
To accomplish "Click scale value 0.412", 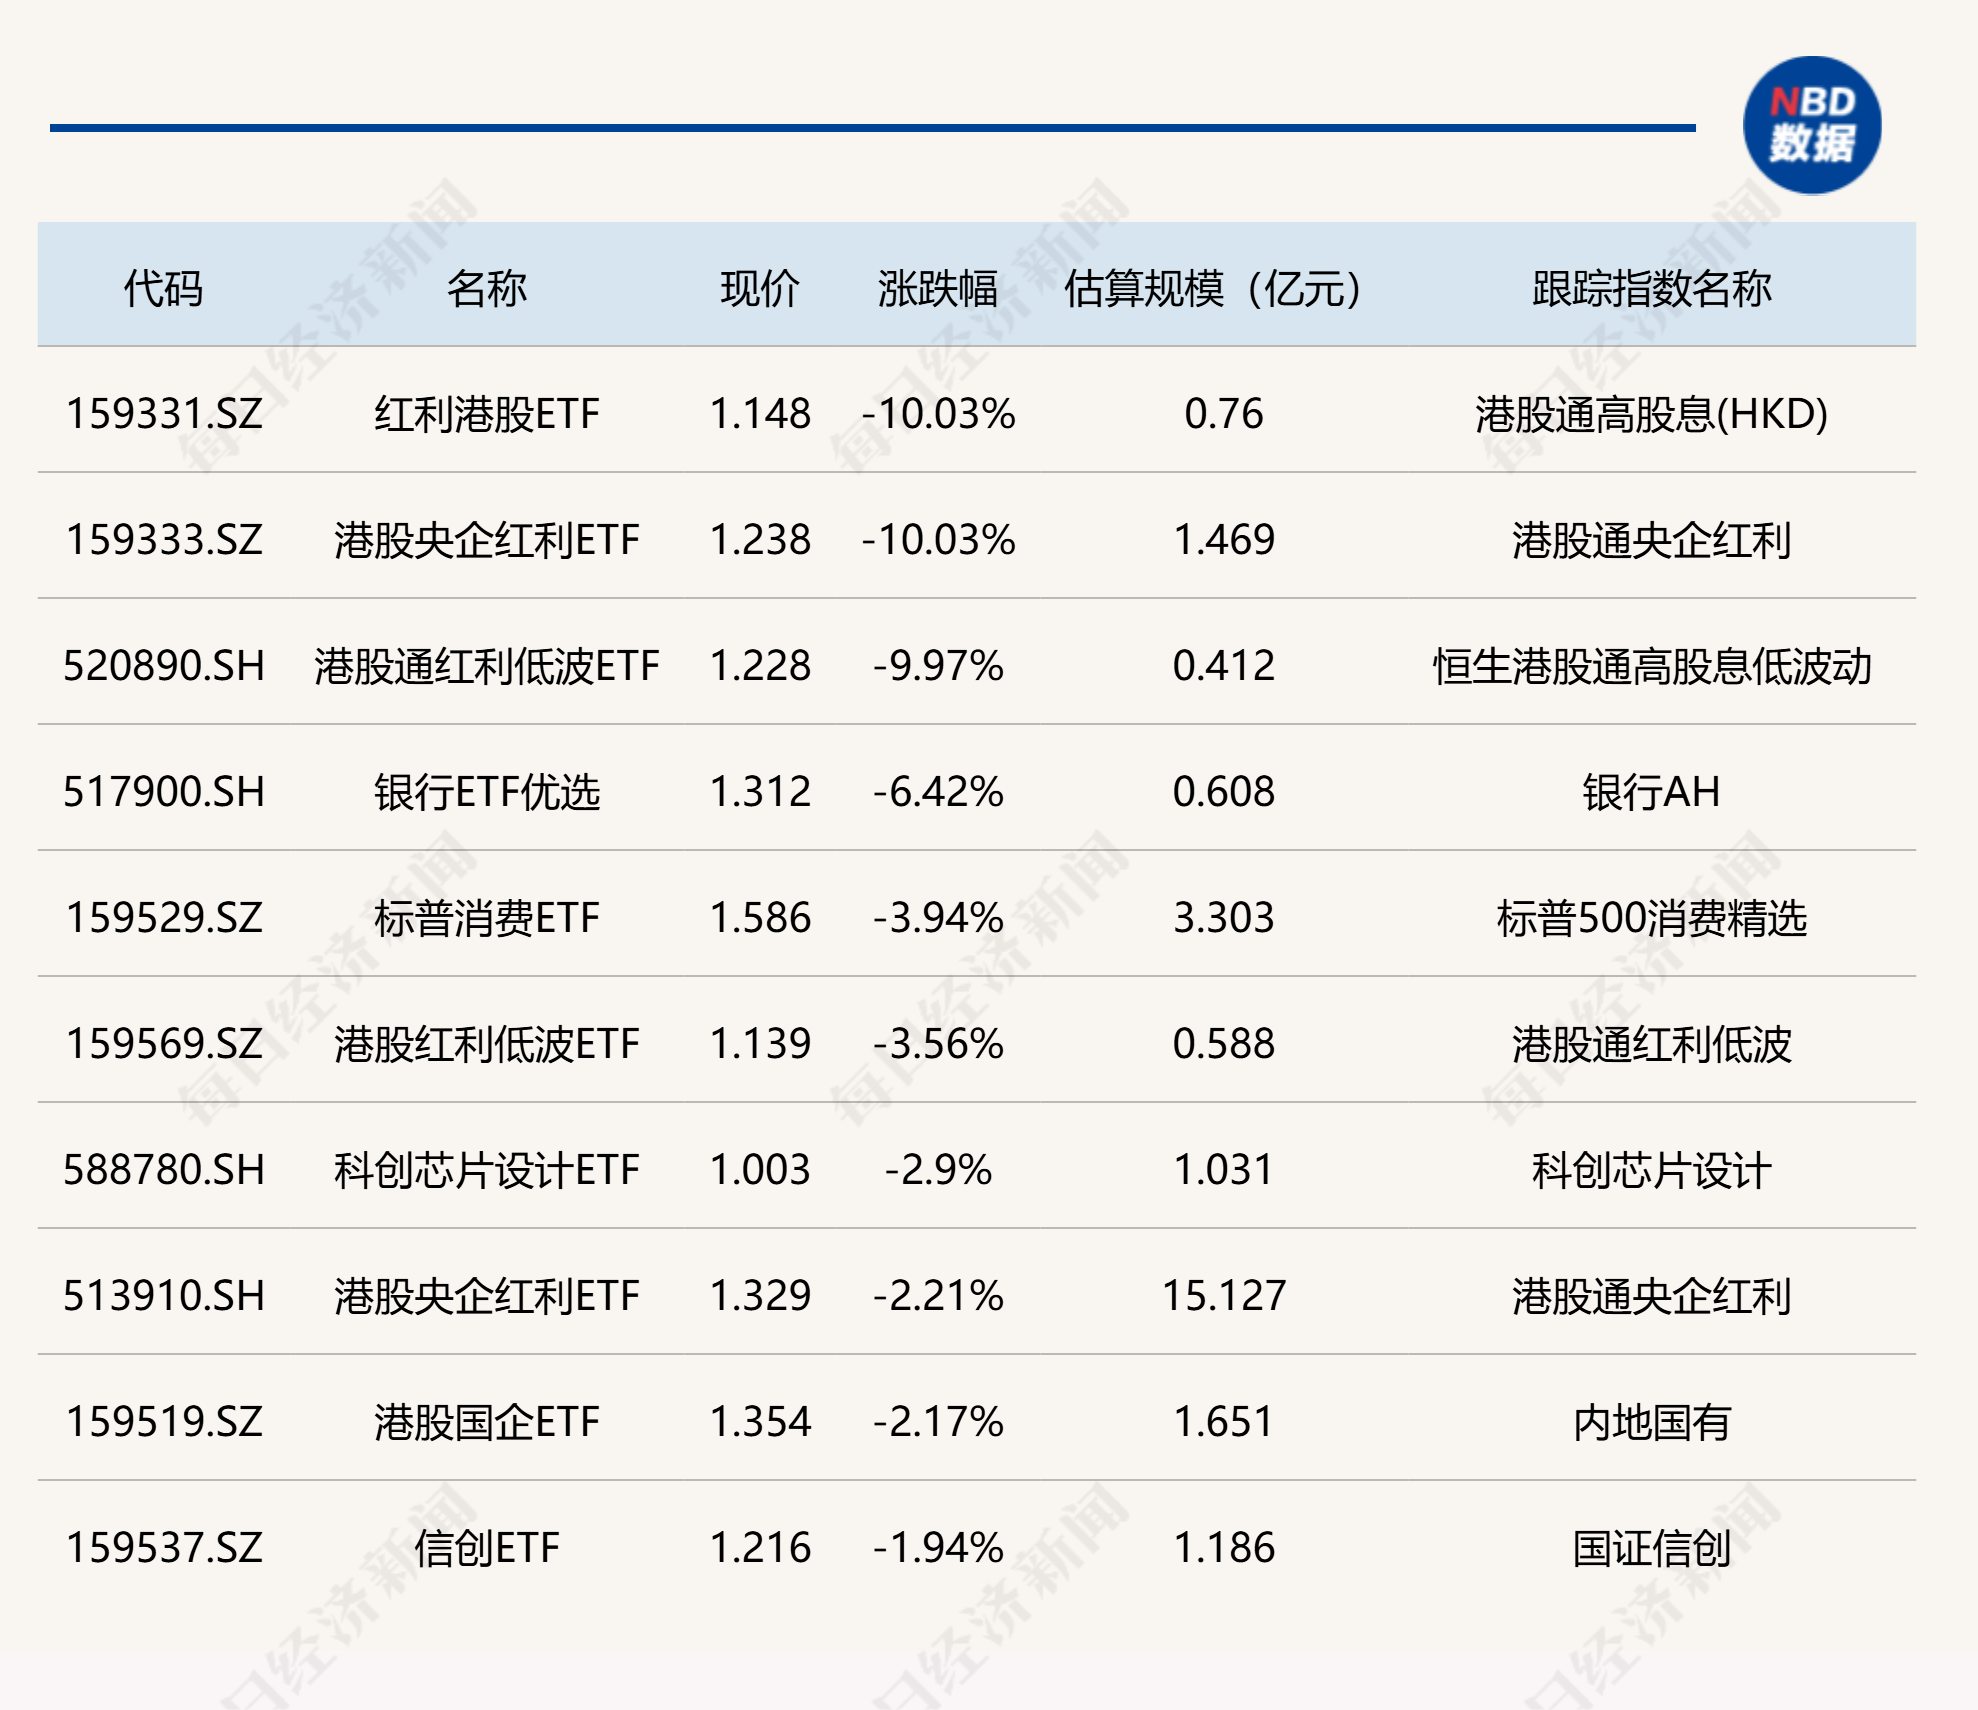I will pos(1224,666).
